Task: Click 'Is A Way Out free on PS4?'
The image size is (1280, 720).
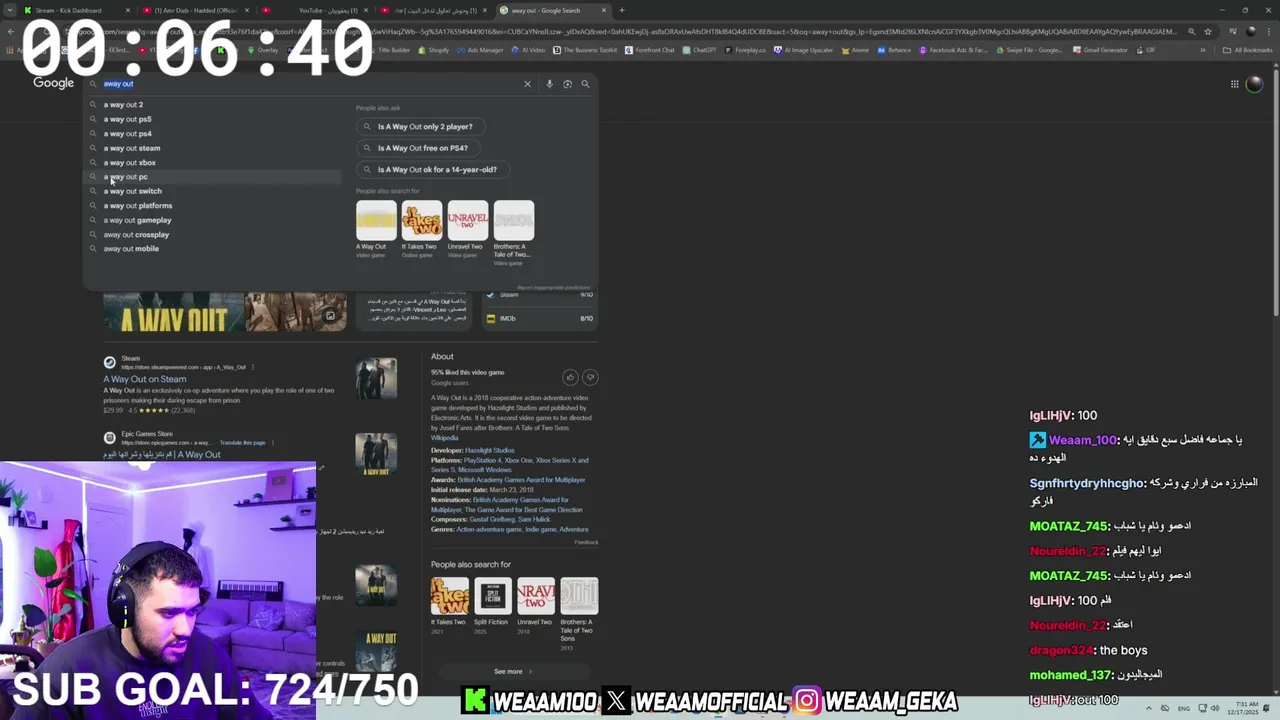Action: pos(418,148)
